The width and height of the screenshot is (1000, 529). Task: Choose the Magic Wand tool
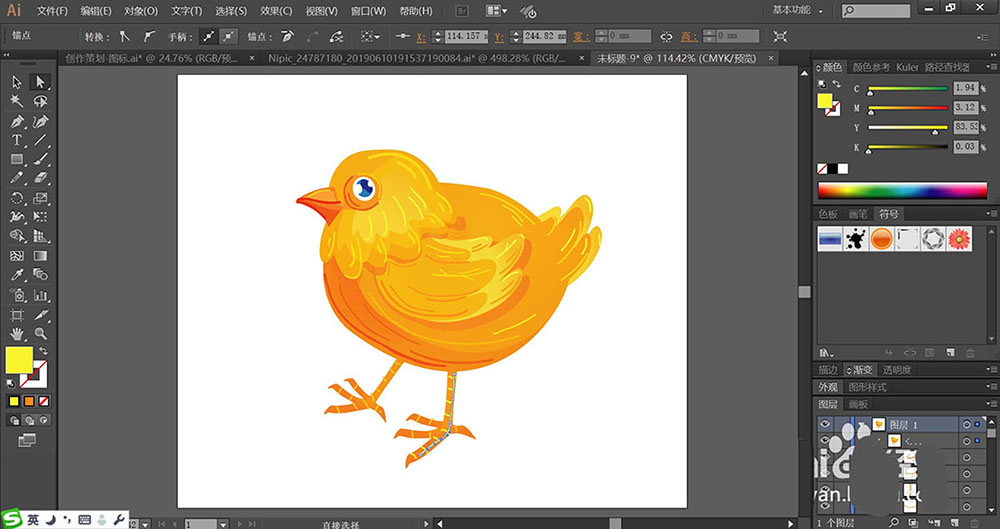coord(17,101)
